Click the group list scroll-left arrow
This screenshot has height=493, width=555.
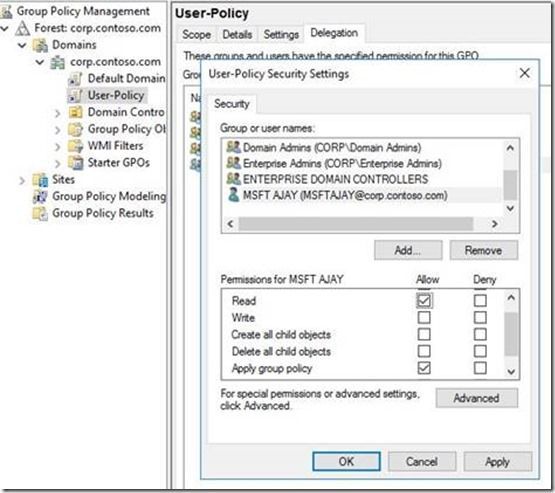click(230, 224)
